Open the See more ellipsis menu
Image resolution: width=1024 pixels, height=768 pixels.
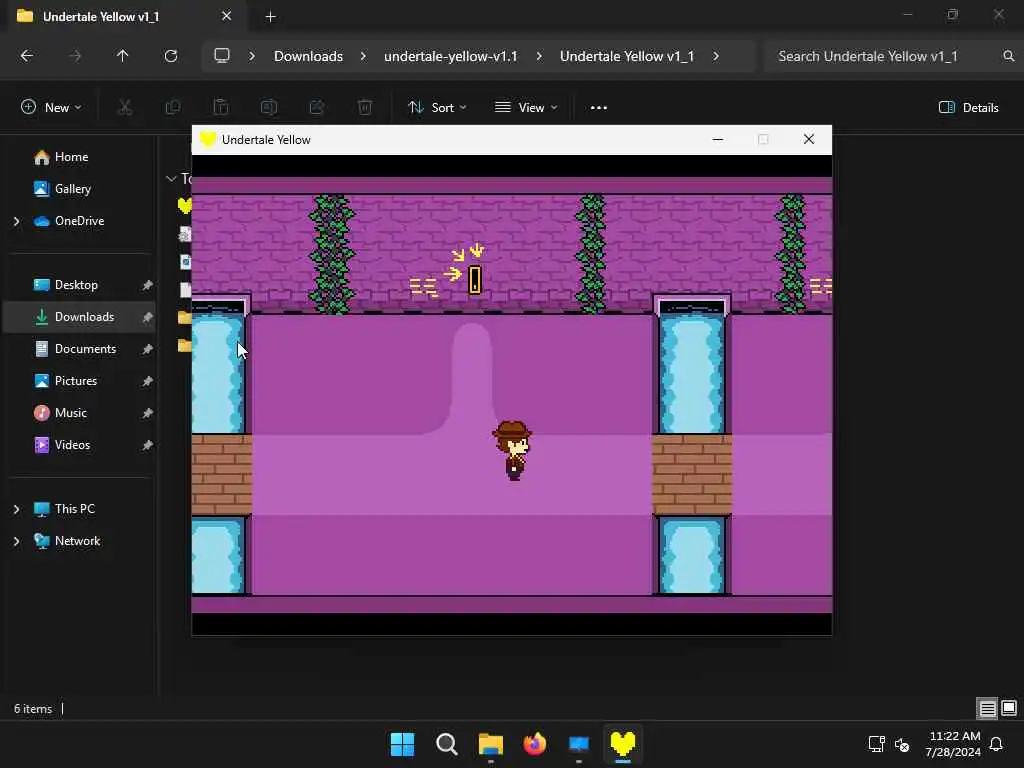pyautogui.click(x=599, y=108)
